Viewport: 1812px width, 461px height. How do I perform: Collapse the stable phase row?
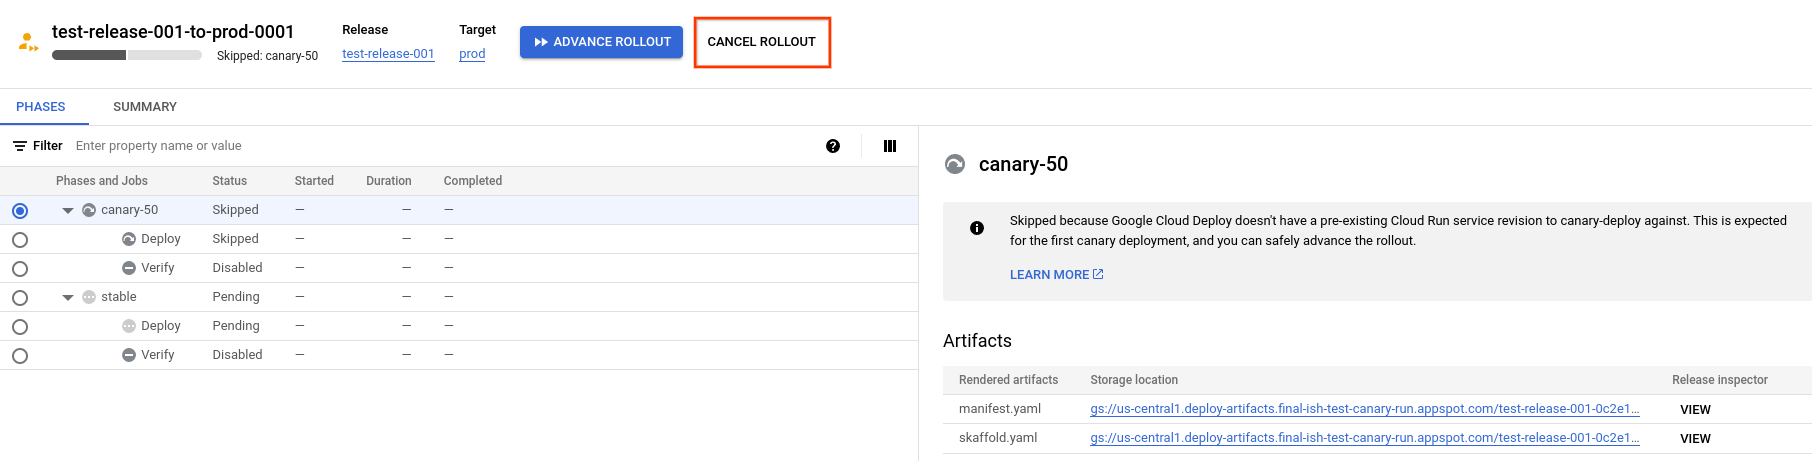[x=68, y=298]
